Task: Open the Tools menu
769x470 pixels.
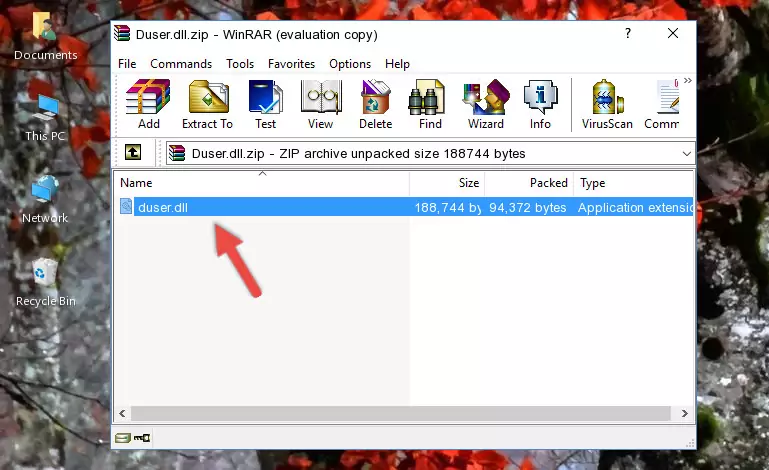Action: [240, 64]
